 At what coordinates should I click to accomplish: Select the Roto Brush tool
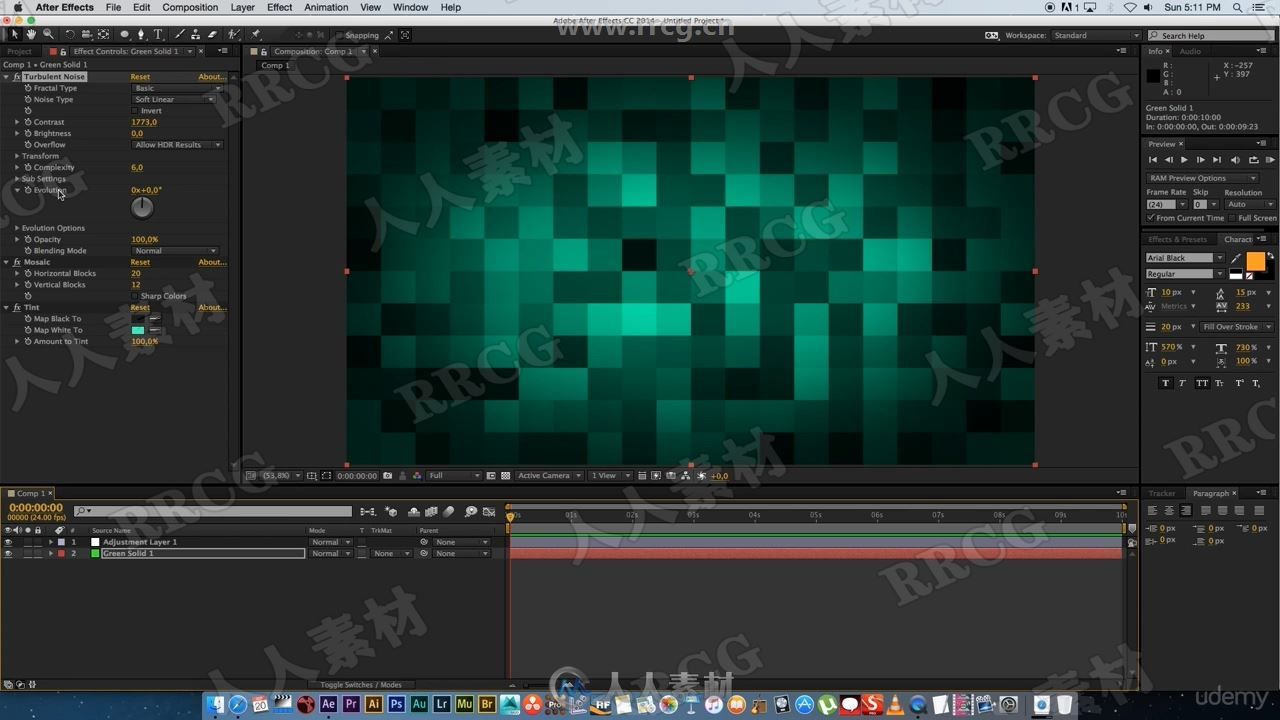(x=234, y=34)
